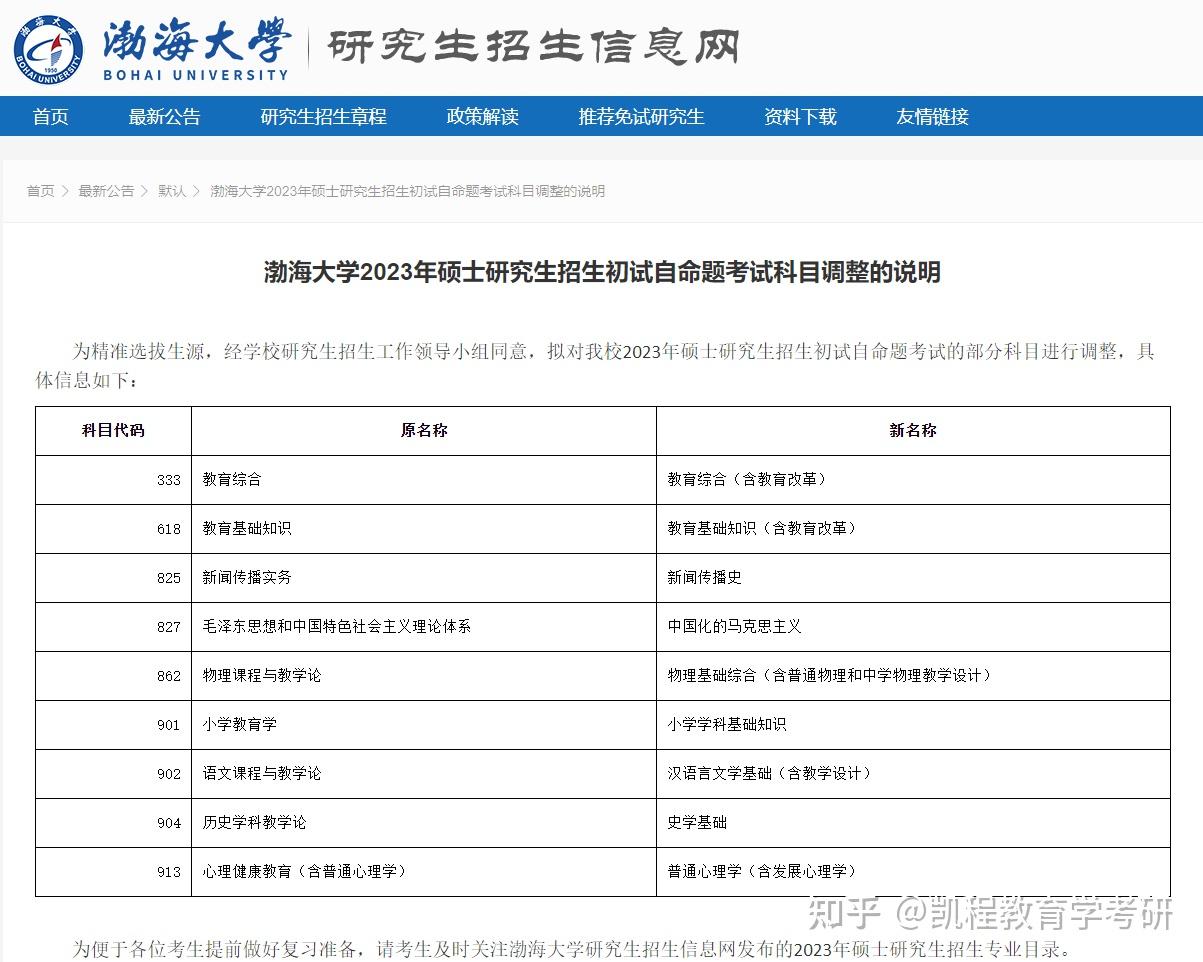Select table row for subject code 333
The image size is (1203, 962).
[602, 479]
